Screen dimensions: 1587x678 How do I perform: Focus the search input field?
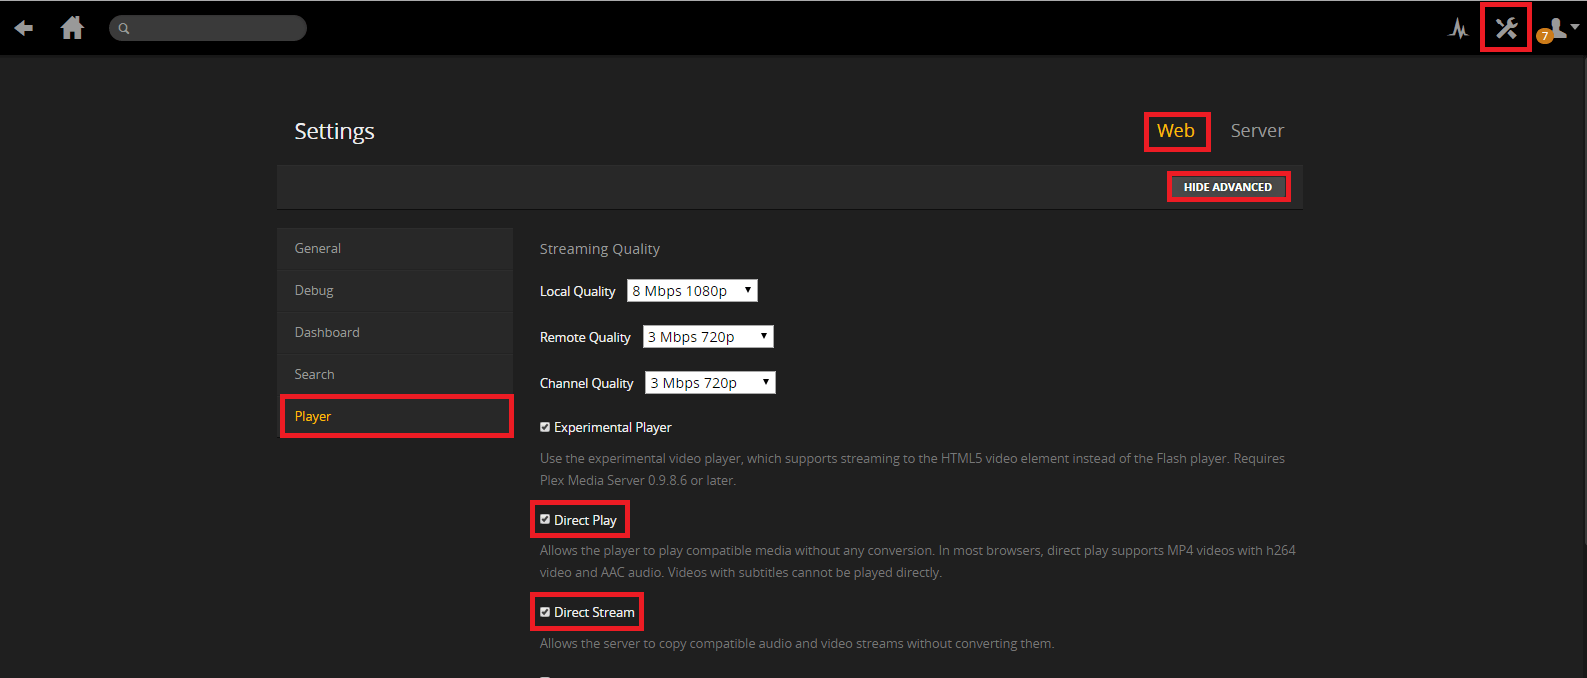point(216,28)
